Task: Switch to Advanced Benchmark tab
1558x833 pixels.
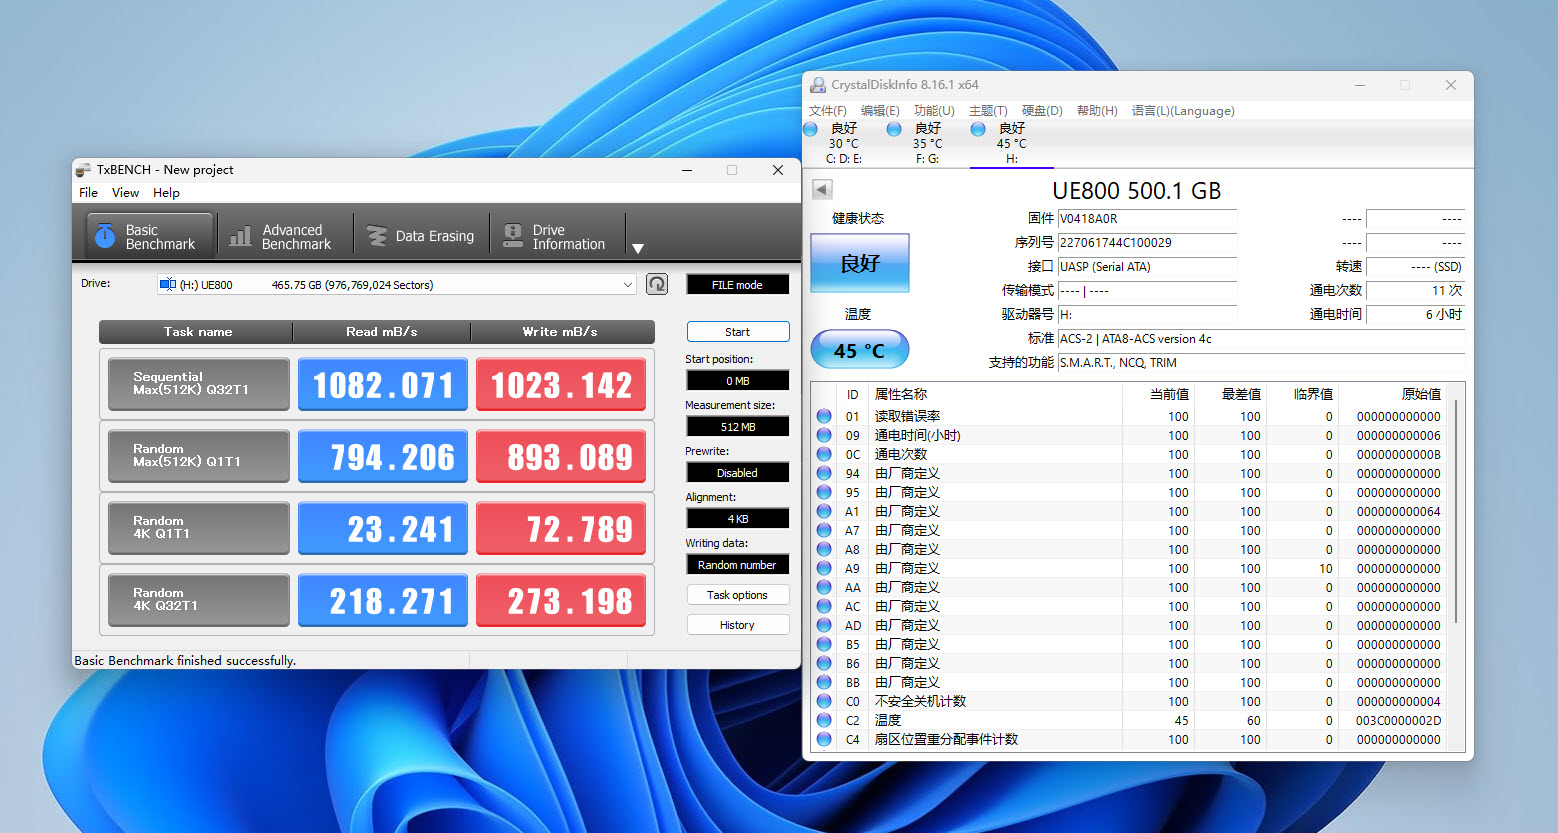Action: (x=283, y=237)
